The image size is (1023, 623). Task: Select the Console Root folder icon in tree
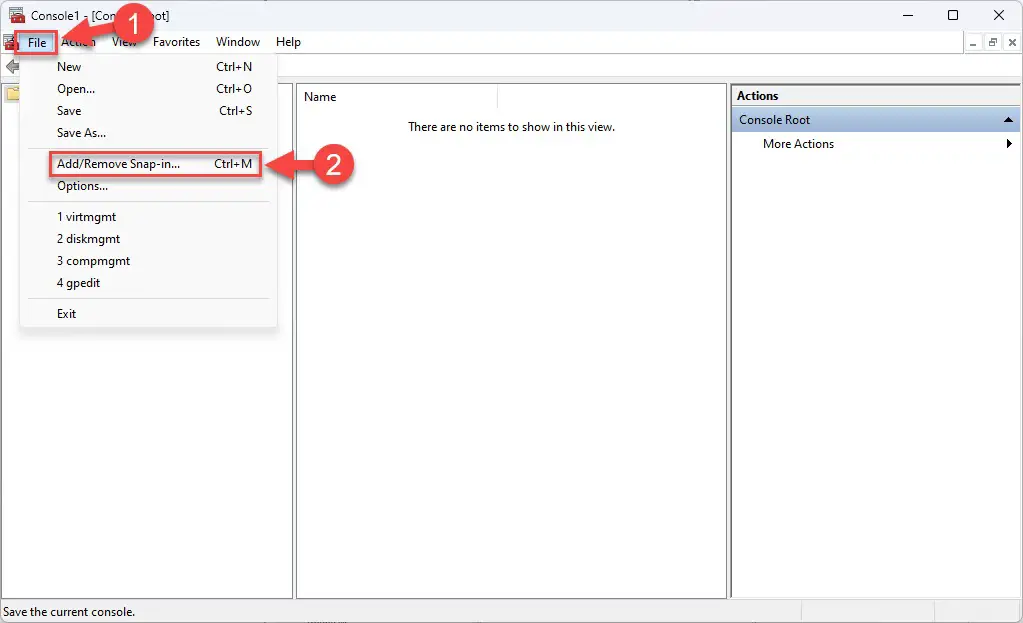pos(11,95)
